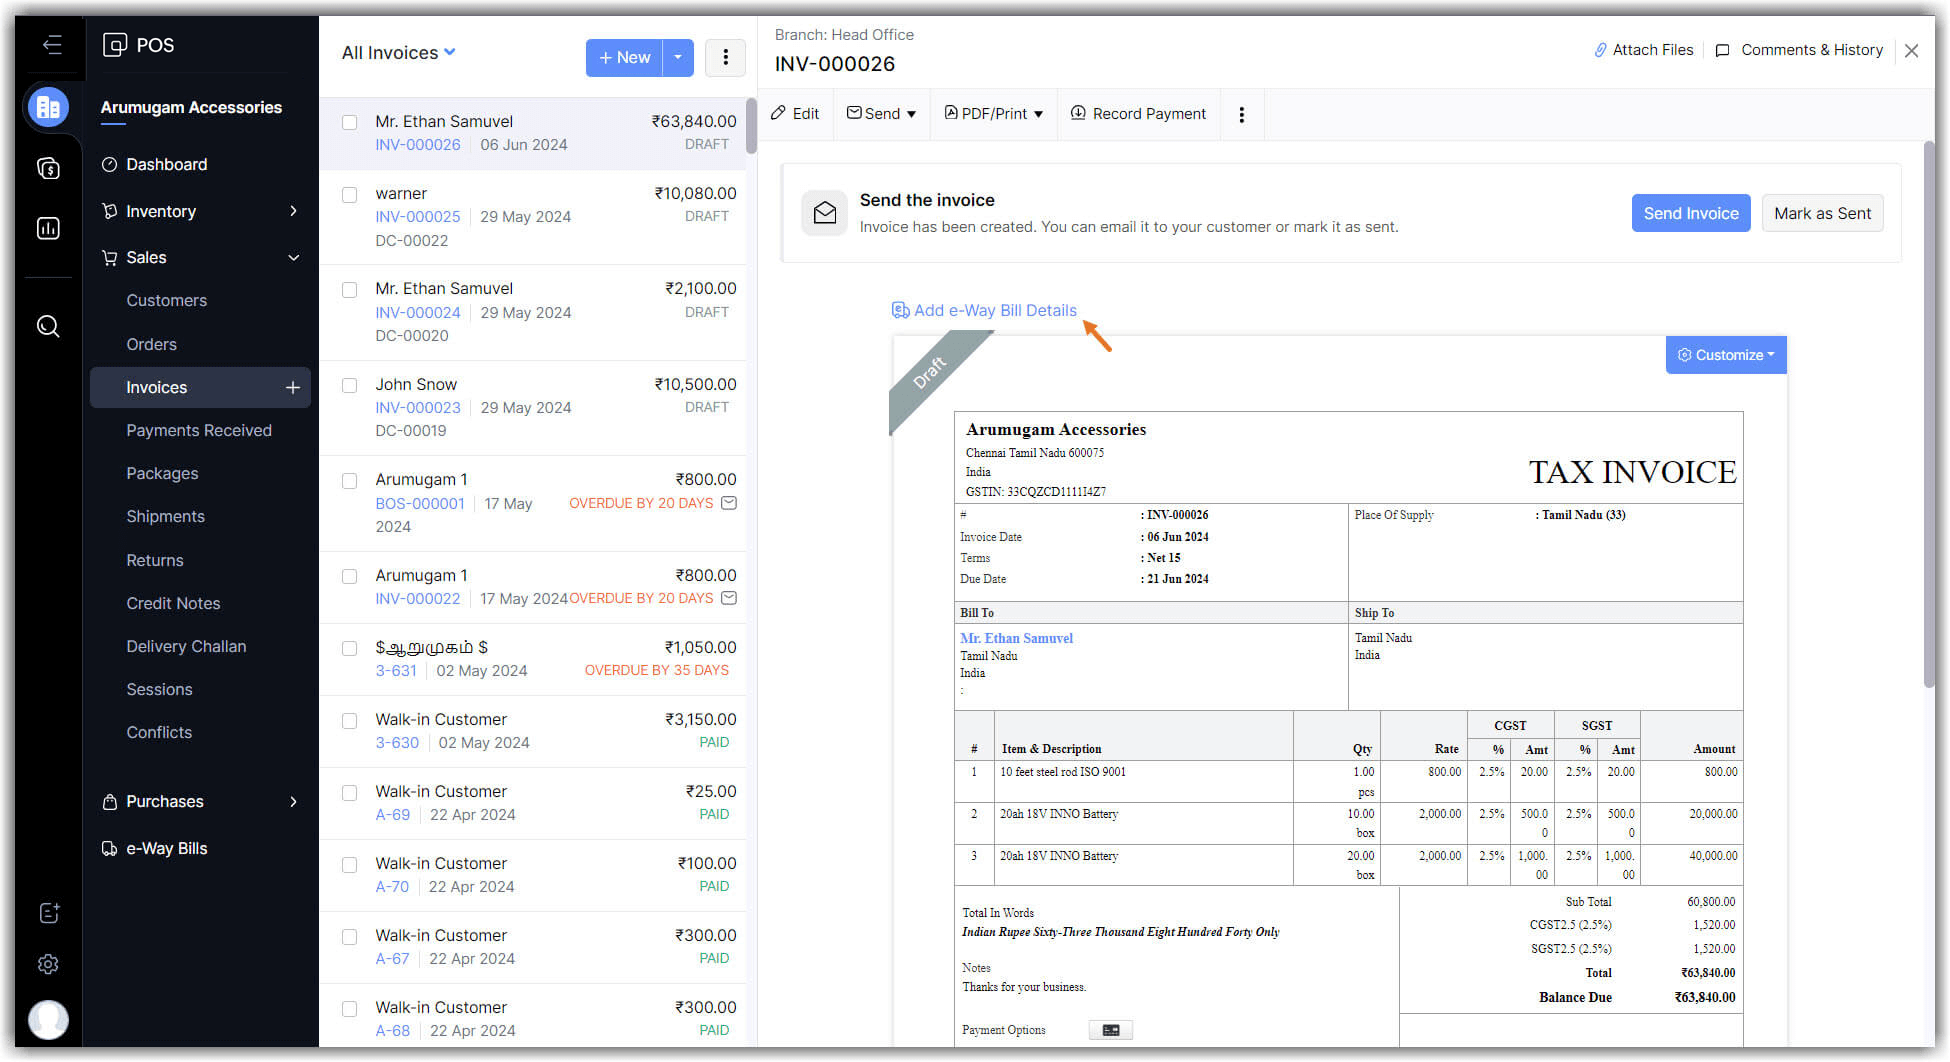Click the Send Invoice button
The height and width of the screenshot is (1062, 1950).
[1690, 214]
